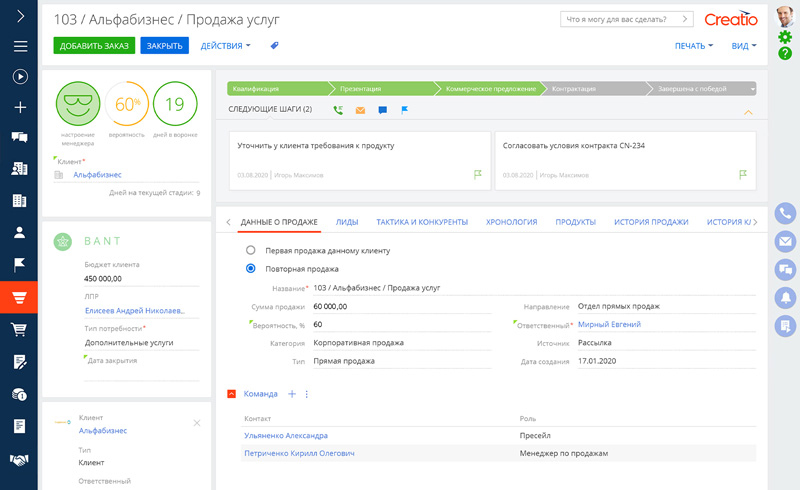Add a feed message using blue chat icon

coord(383,110)
